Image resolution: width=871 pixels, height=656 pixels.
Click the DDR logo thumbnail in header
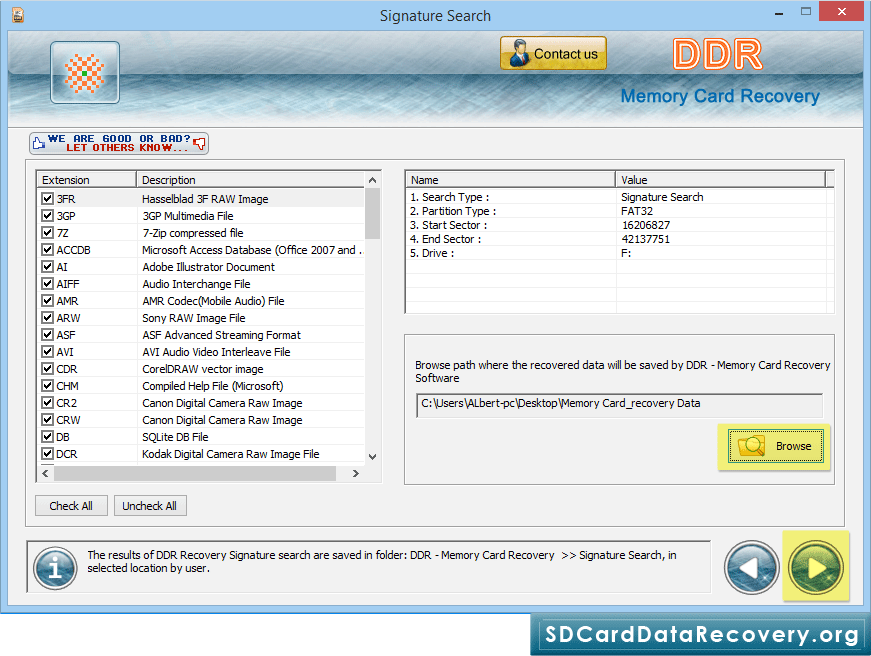[85, 72]
